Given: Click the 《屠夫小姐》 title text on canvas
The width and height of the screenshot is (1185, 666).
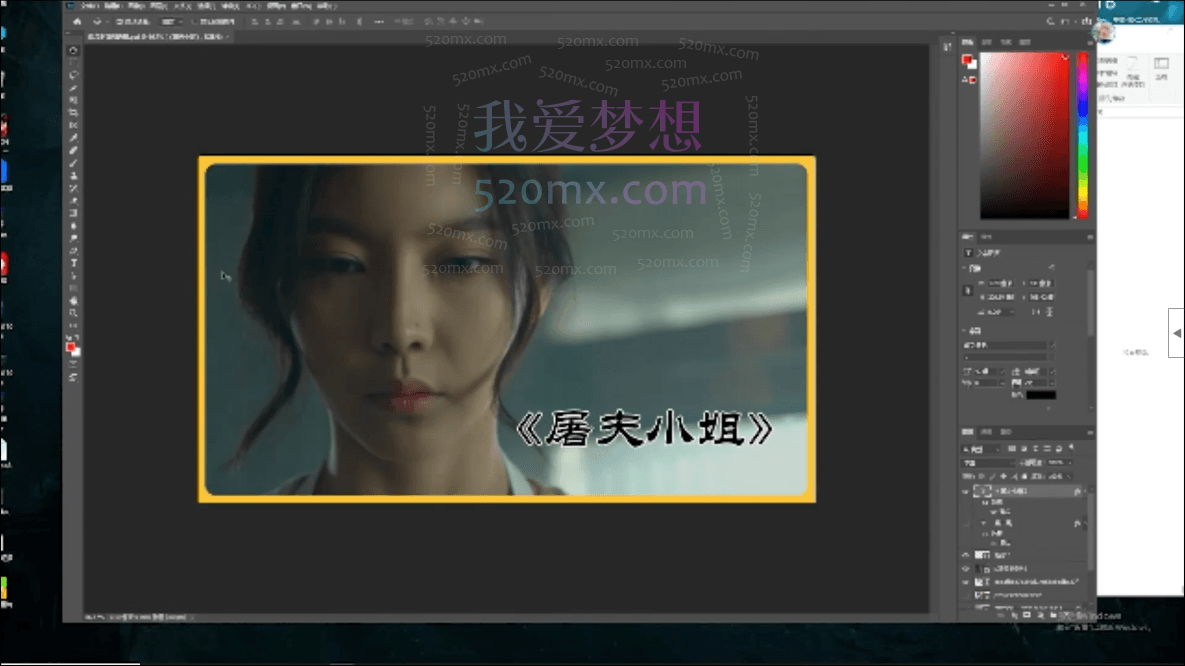Looking at the screenshot, I should pyautogui.click(x=644, y=429).
